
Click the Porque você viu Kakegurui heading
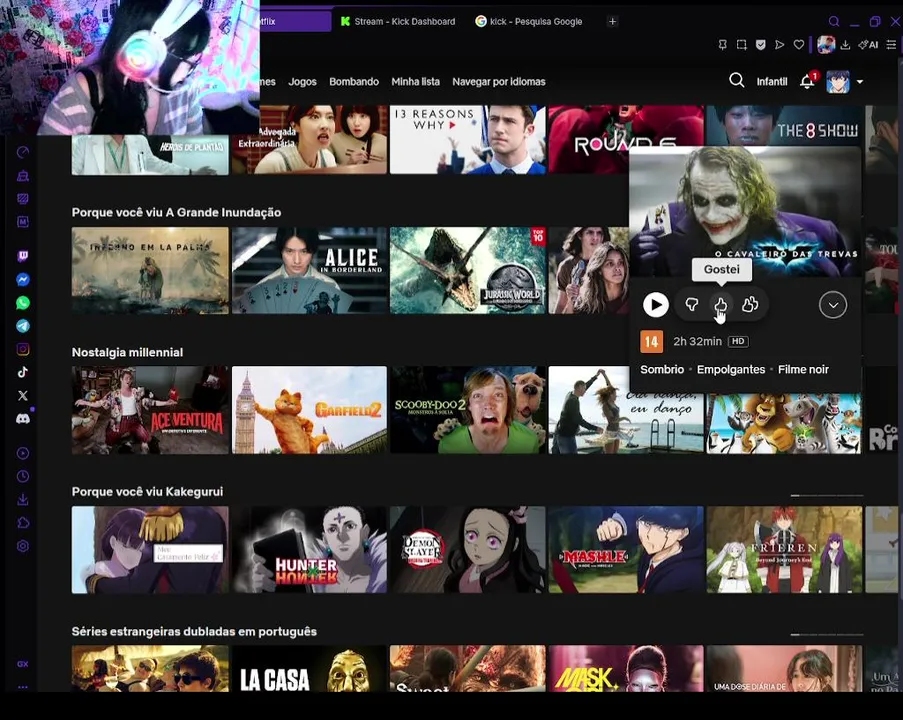pos(147,491)
